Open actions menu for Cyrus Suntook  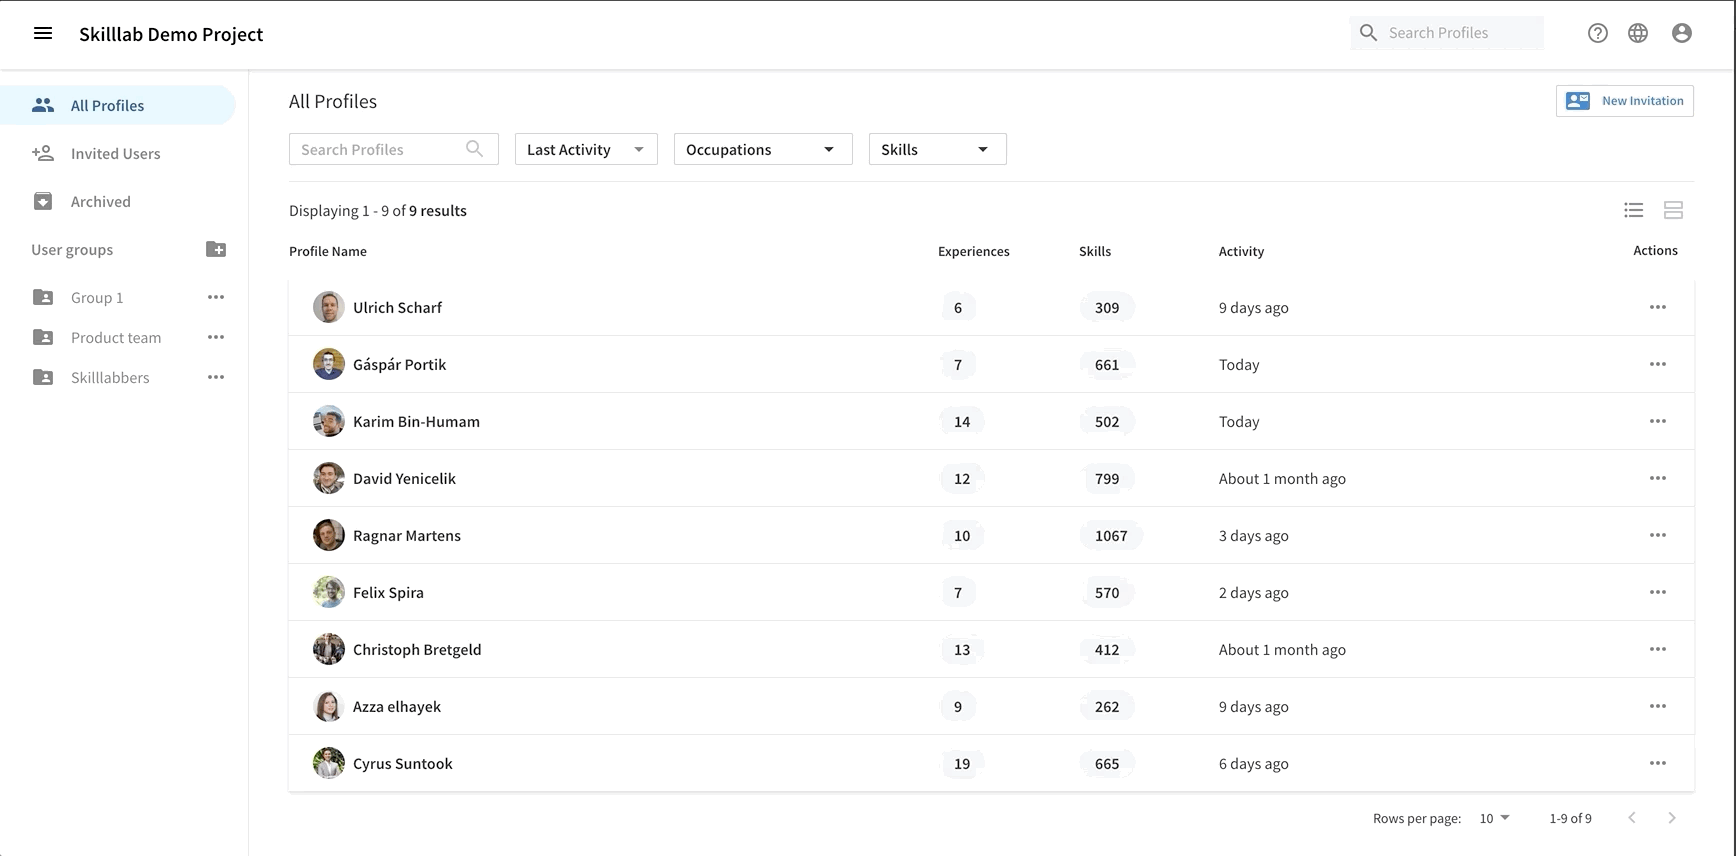coord(1658,763)
